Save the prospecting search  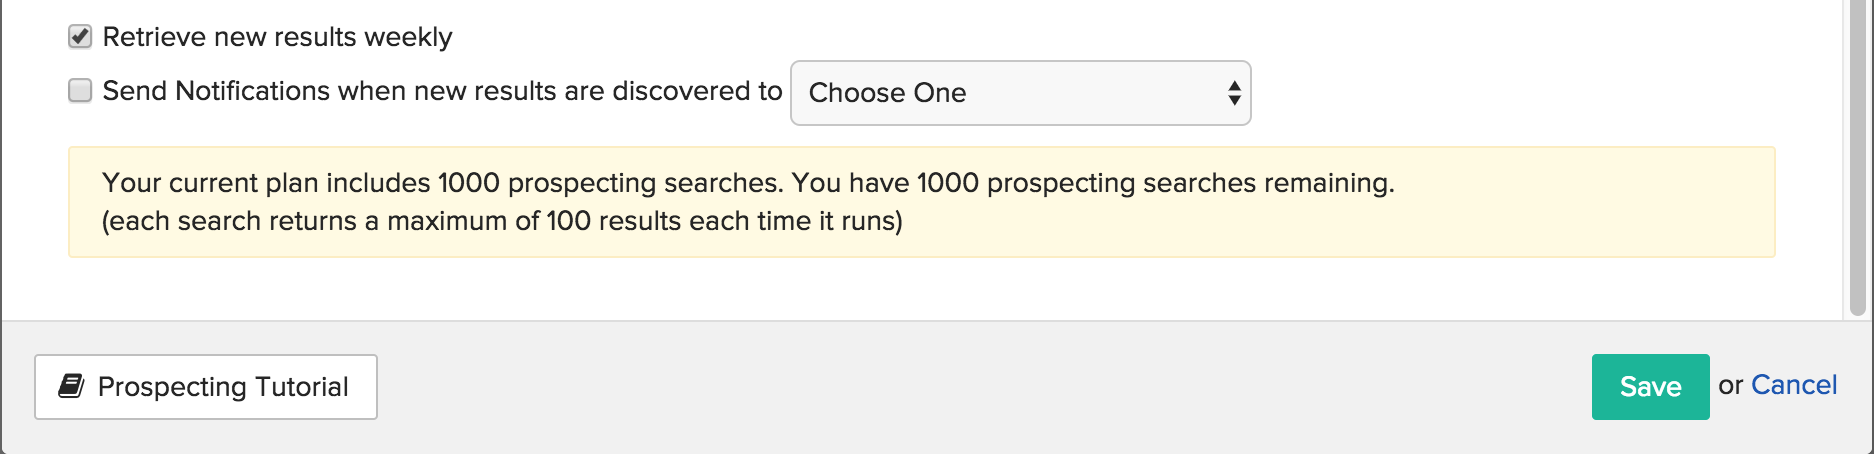[1650, 387]
